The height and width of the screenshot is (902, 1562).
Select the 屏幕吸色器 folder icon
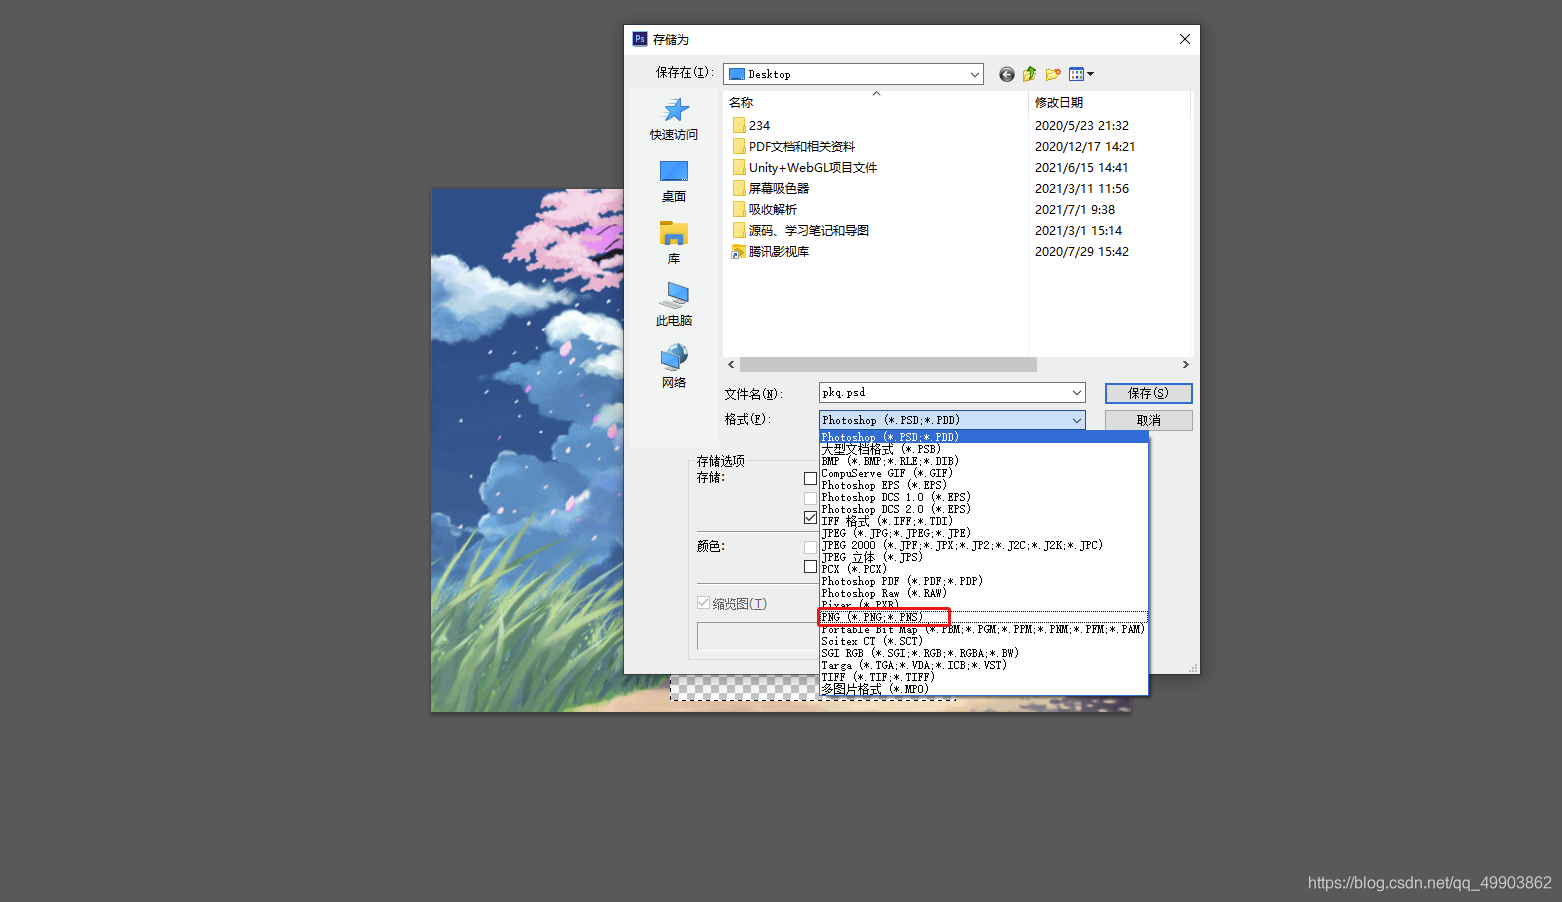[738, 188]
